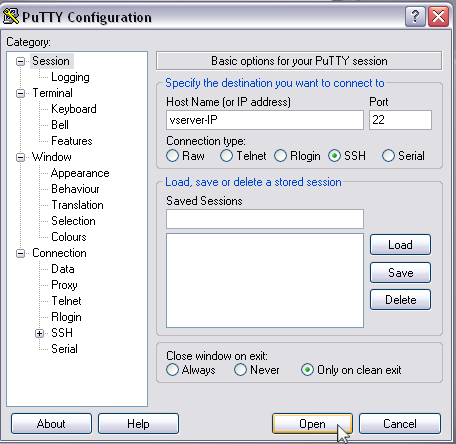This screenshot has width=456, height=444.
Task: Open the Rlogin category in tree
Action: pos(66,317)
